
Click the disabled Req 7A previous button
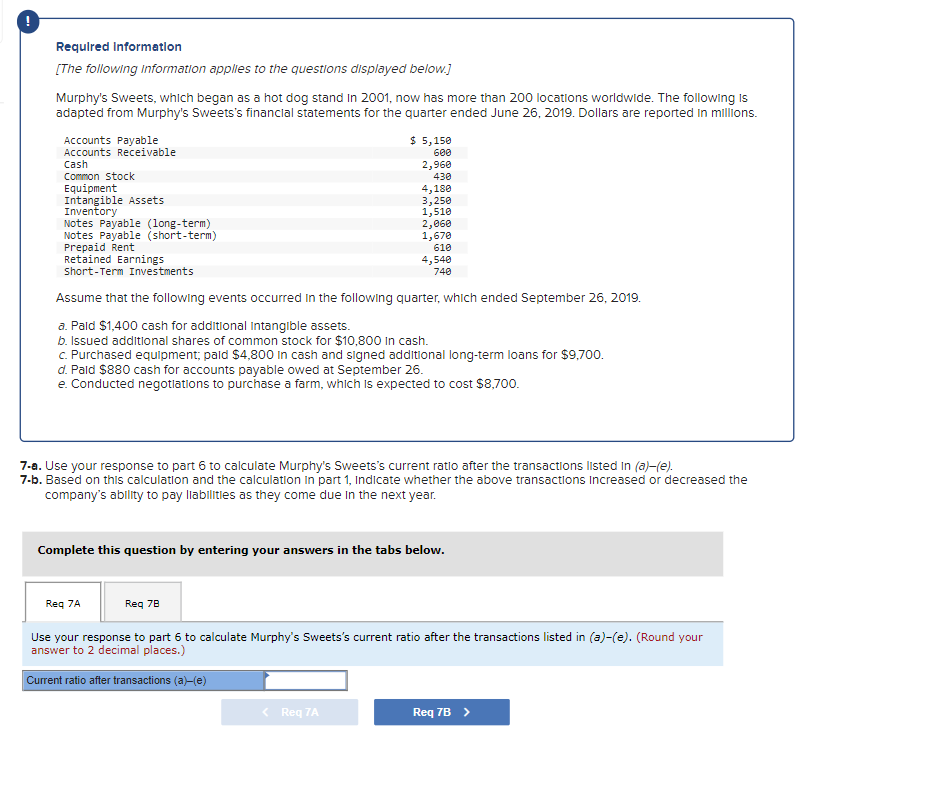tap(290, 712)
